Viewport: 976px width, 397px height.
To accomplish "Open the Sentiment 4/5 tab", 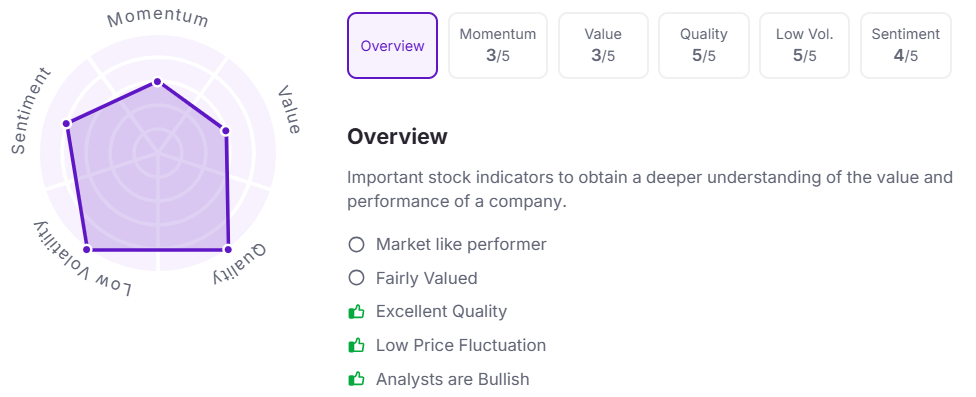I will [x=906, y=45].
